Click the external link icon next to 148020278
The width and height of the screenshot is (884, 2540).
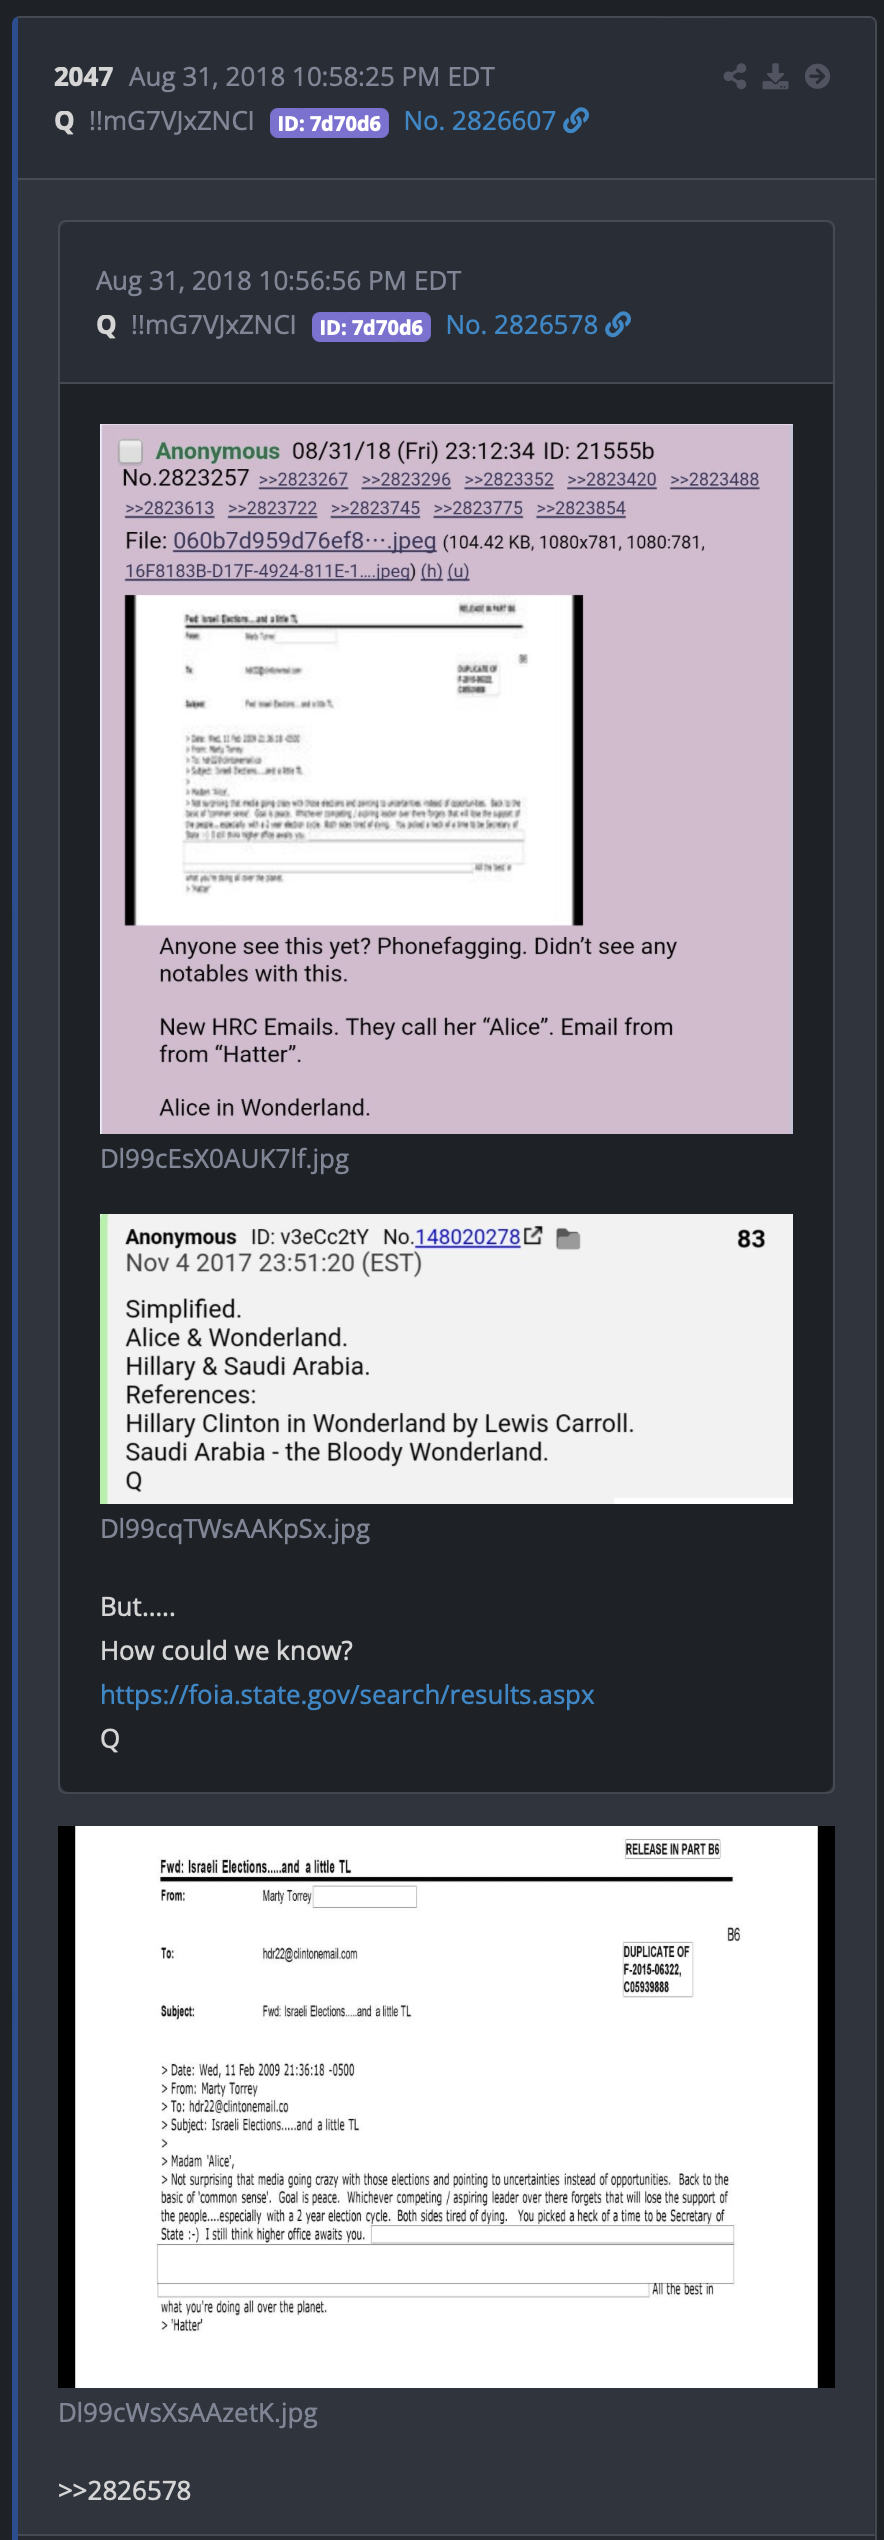(533, 1236)
